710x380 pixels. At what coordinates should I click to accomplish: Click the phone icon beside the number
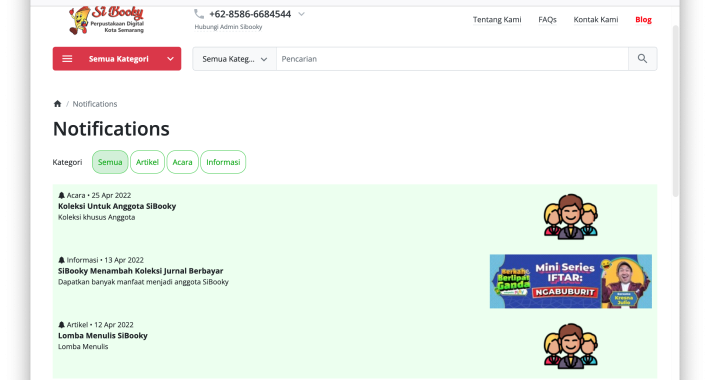pyautogui.click(x=199, y=14)
